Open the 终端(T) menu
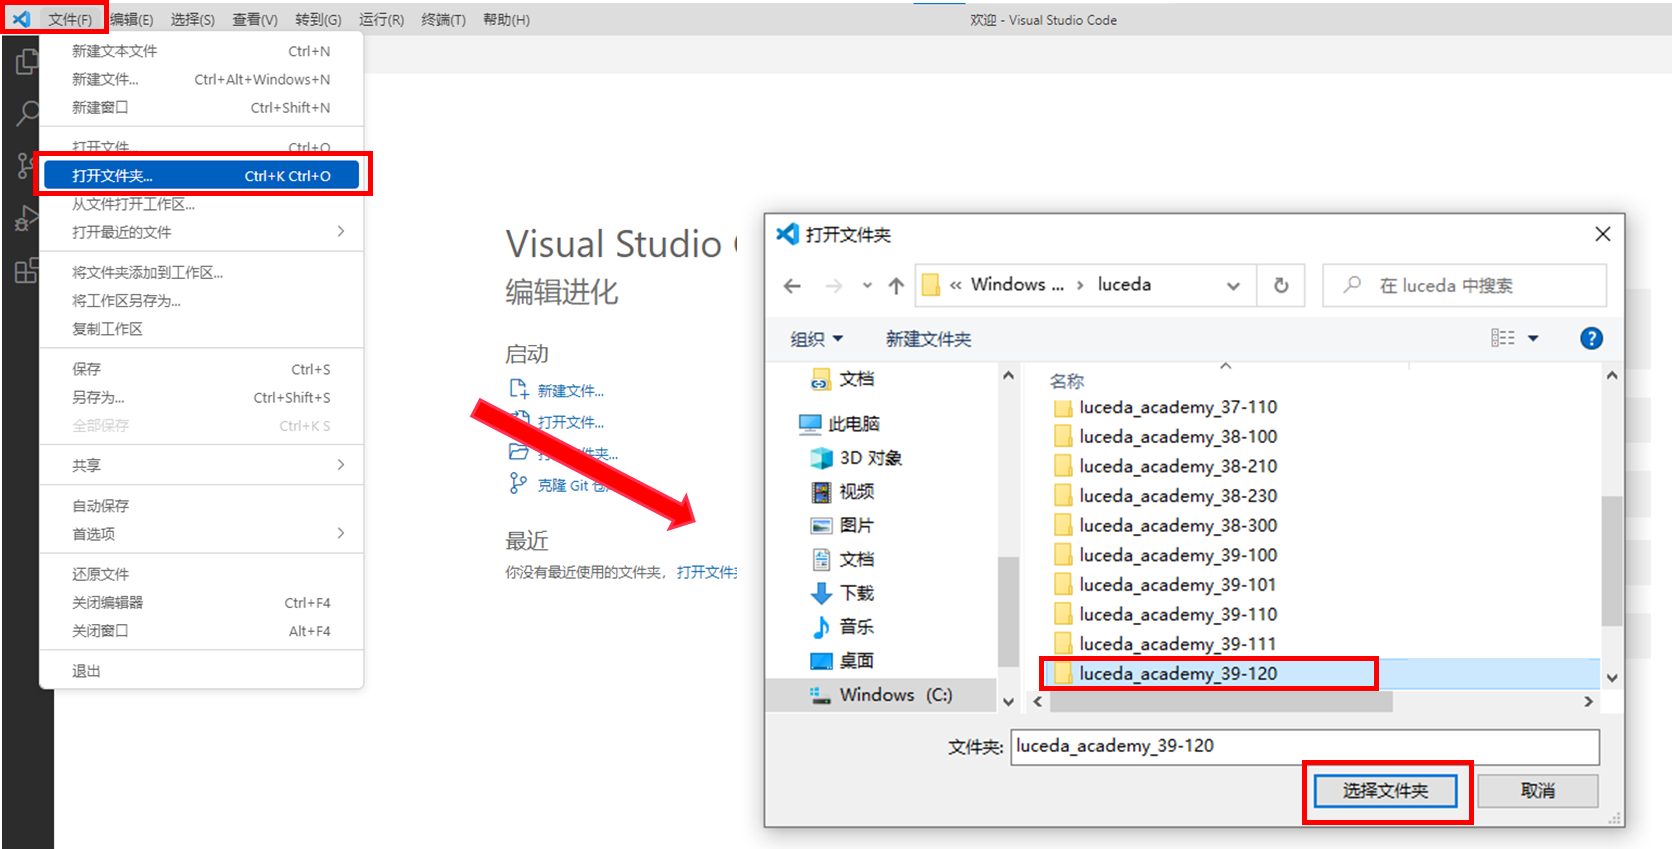Image resolution: width=1672 pixels, height=849 pixels. (443, 20)
